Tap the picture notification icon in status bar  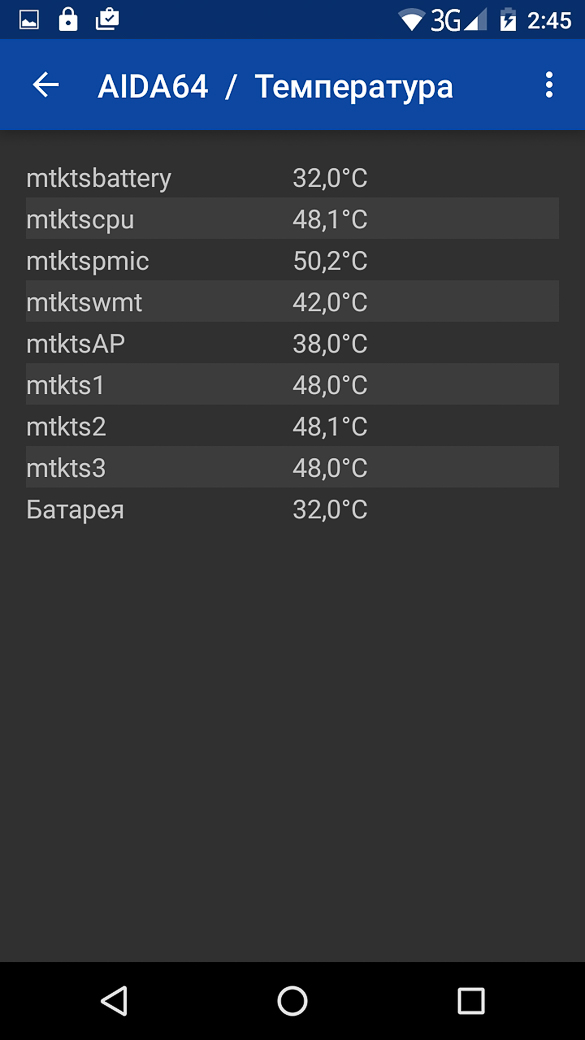[29, 21]
